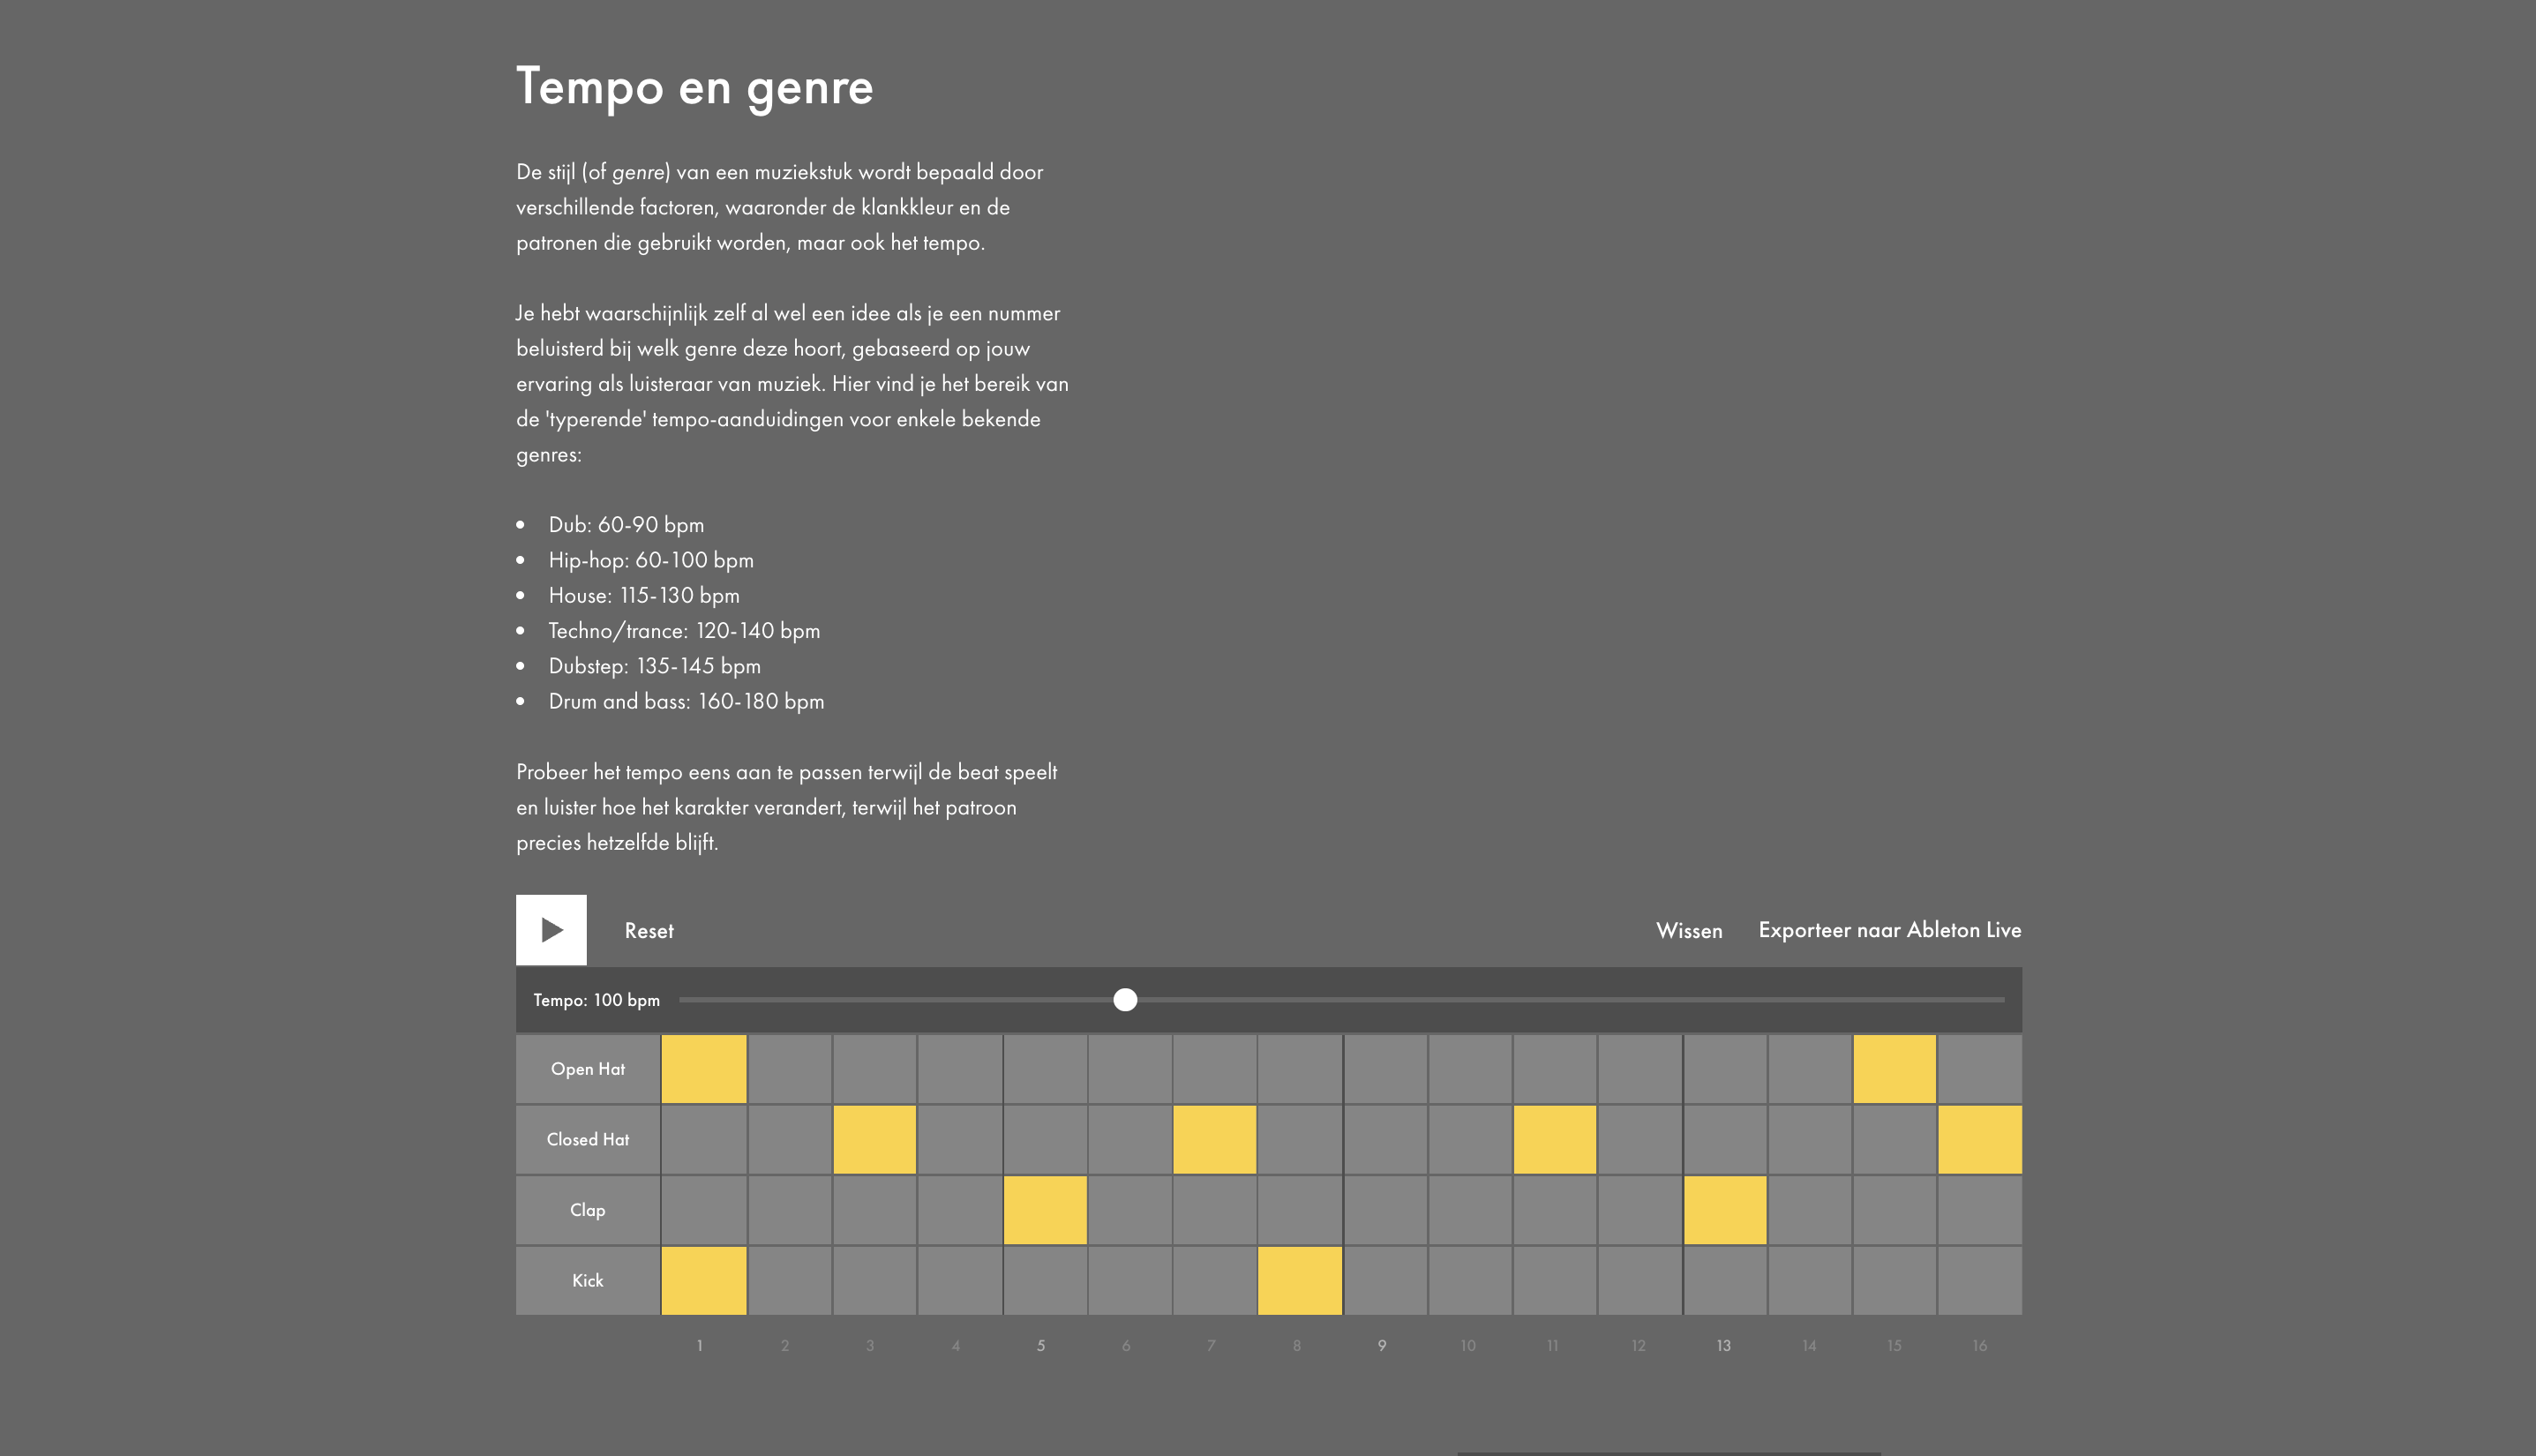Toggle Closed Hat step 3 off
Screen dimensions: 2536x1456
(x=874, y=1139)
